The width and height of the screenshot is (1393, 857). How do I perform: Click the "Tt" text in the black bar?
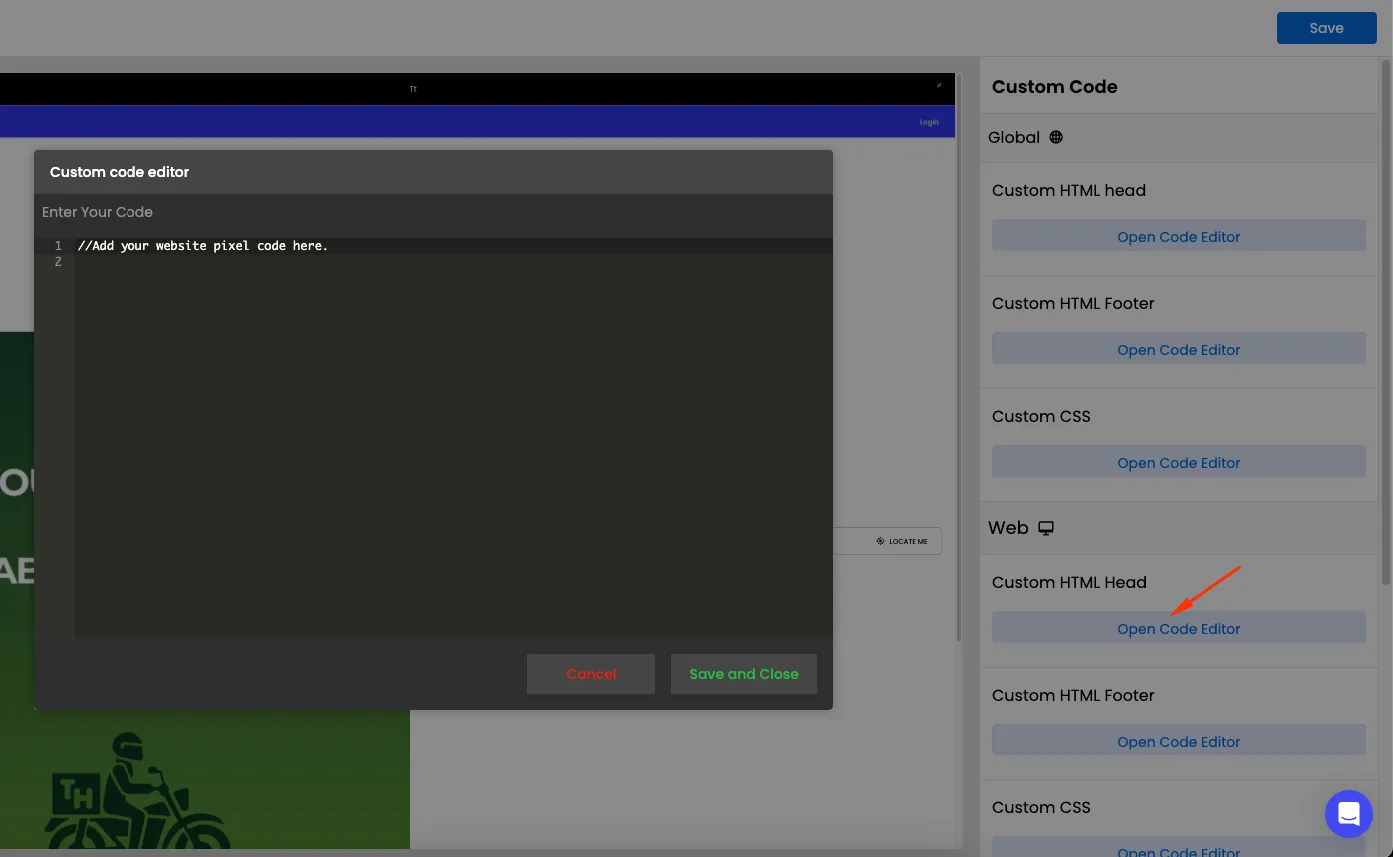coord(413,89)
